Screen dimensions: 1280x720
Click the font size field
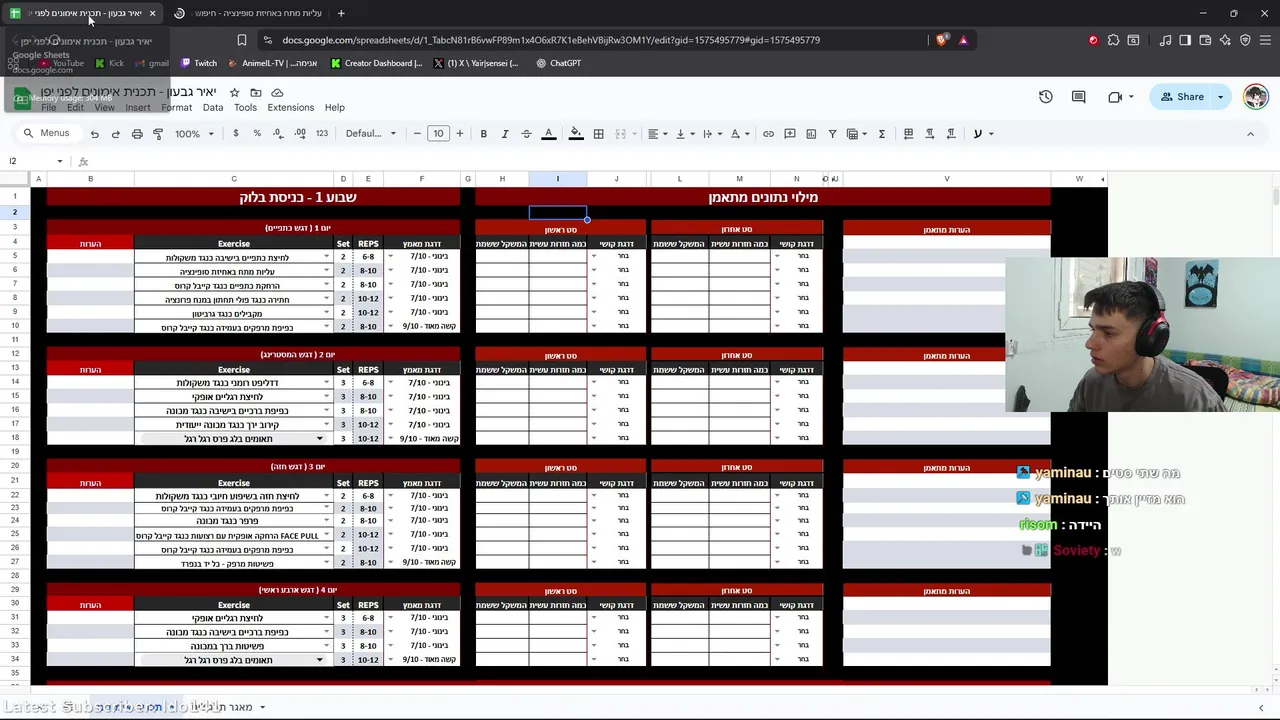[x=438, y=134]
